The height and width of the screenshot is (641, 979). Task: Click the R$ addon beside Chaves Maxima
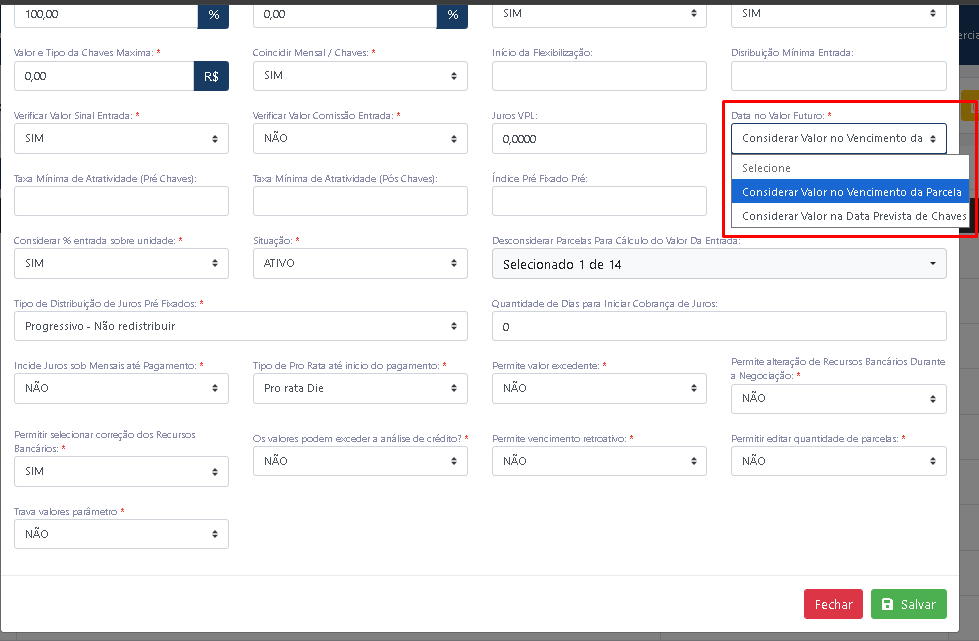[211, 76]
